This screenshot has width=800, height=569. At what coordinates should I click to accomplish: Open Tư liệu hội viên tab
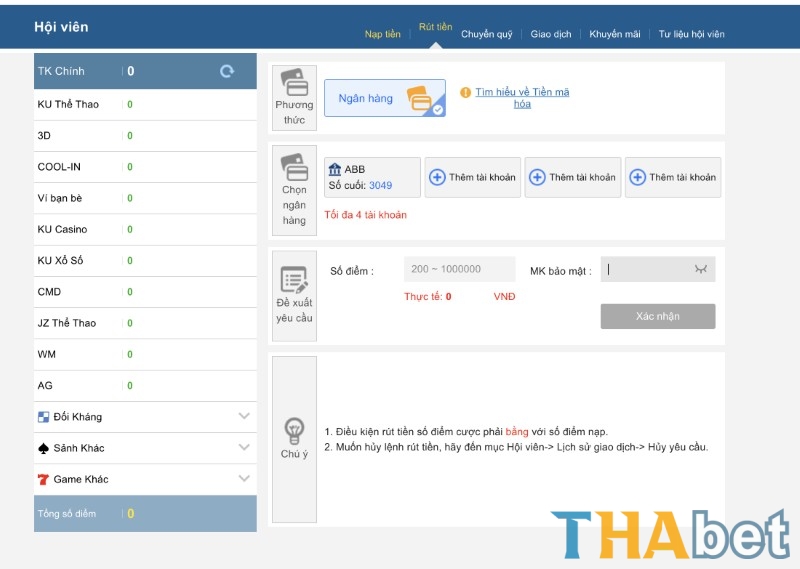691,34
